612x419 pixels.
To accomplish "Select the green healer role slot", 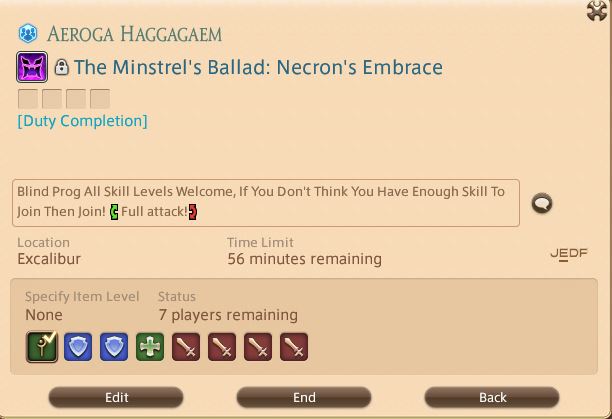I will (150, 347).
